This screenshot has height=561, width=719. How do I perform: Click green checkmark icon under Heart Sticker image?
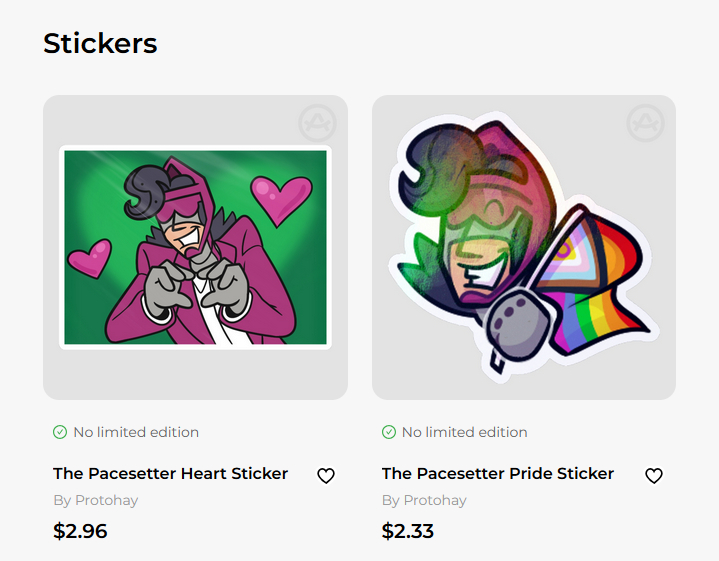point(60,432)
